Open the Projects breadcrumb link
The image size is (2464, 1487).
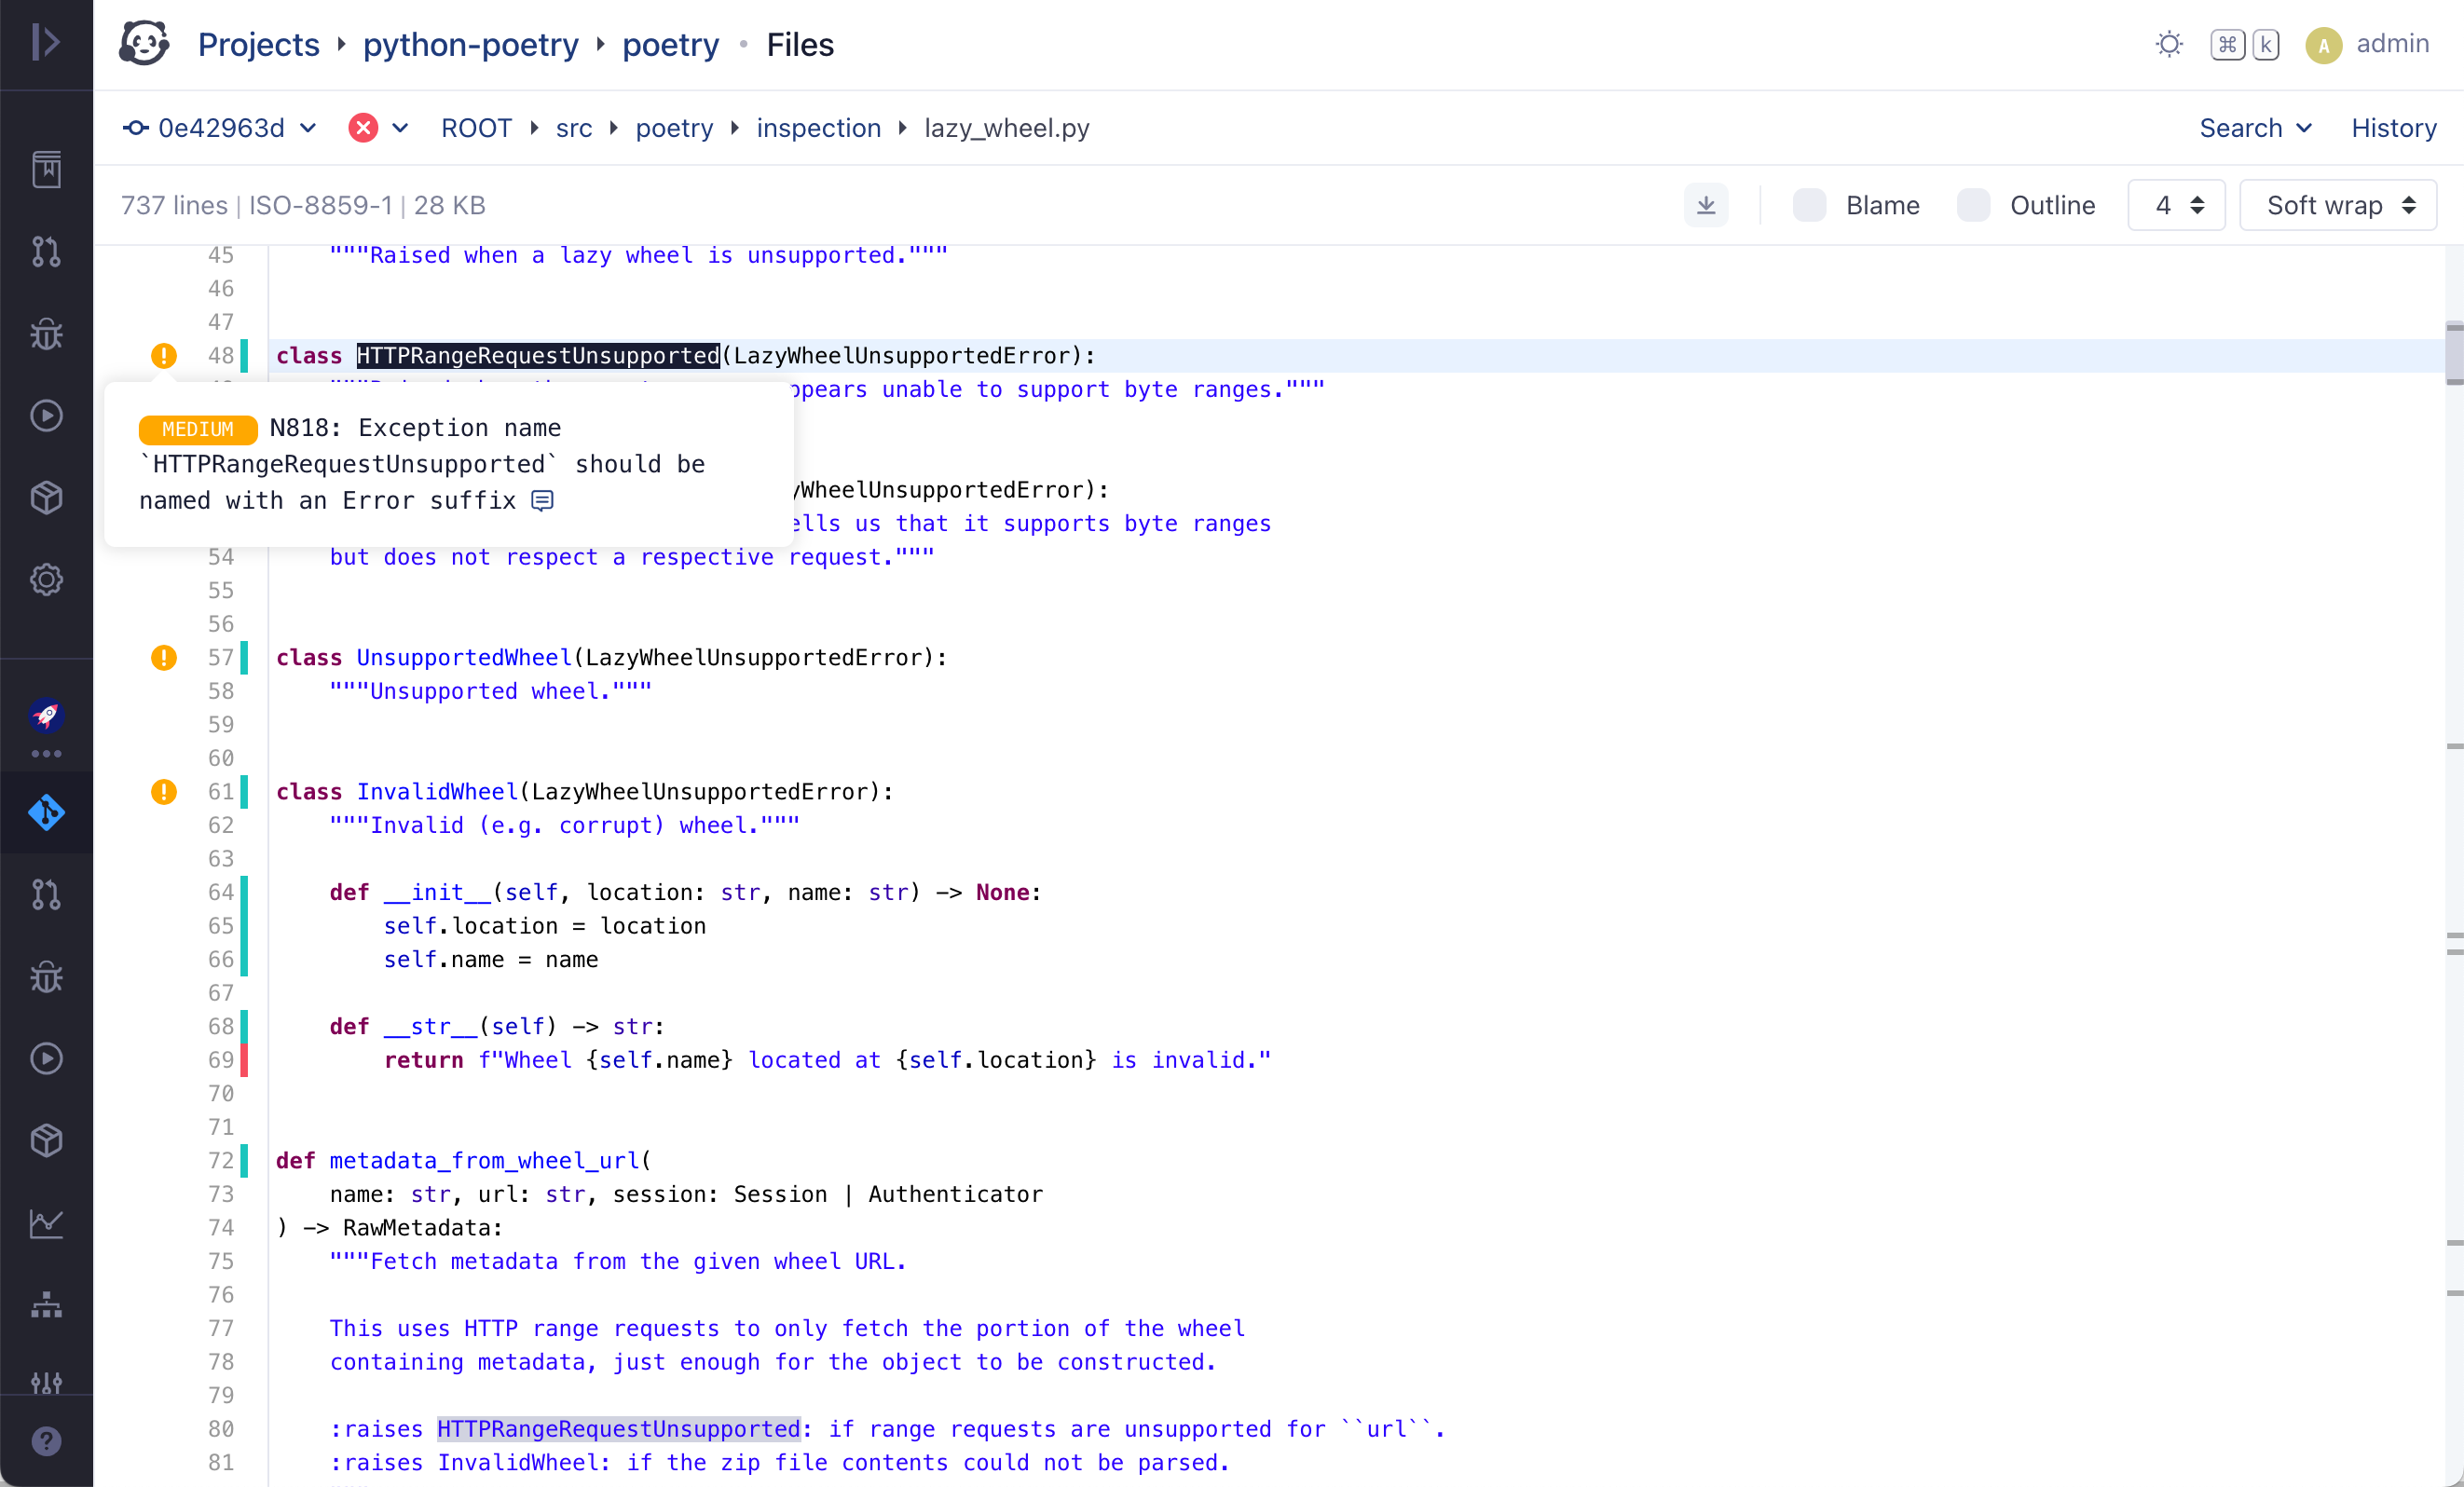[258, 44]
